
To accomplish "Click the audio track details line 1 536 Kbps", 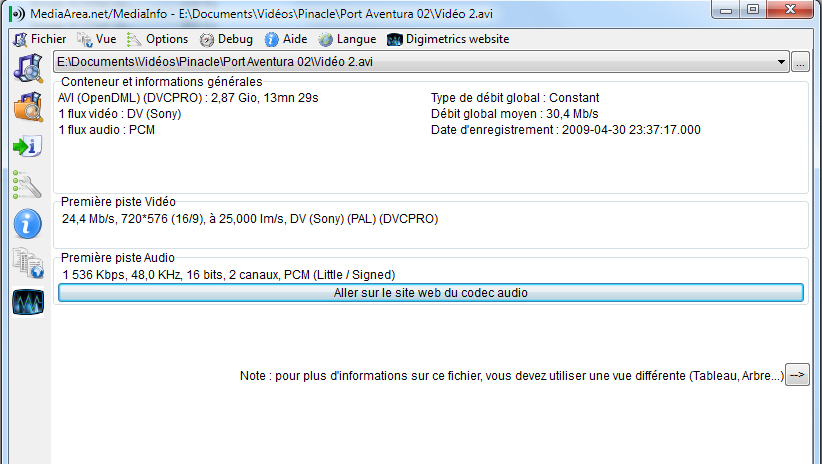I will (x=229, y=275).
